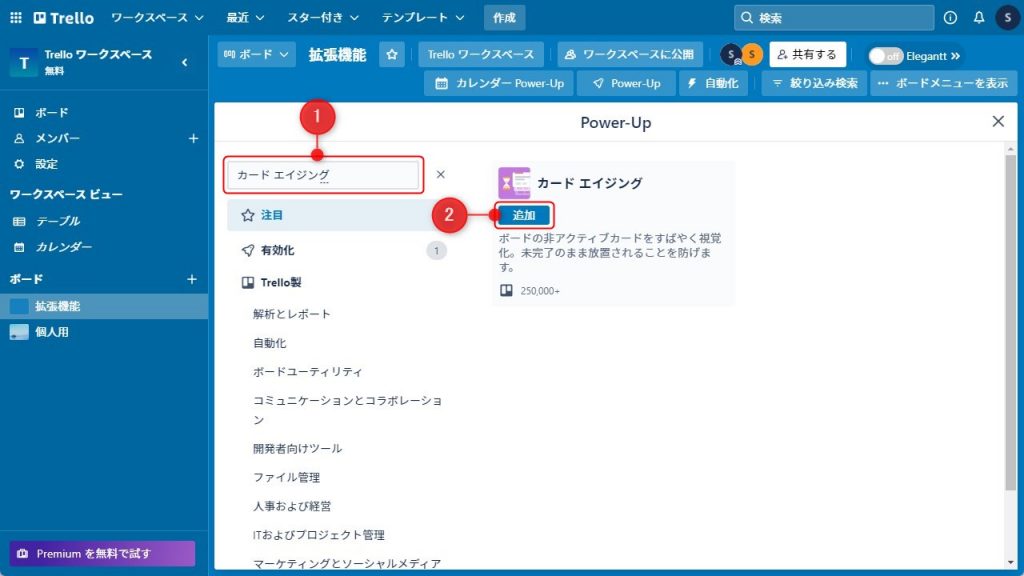Viewport: 1024px width, 576px height.
Task: Click the Power-Up dialog vertical scrollbar
Action: (1010, 323)
